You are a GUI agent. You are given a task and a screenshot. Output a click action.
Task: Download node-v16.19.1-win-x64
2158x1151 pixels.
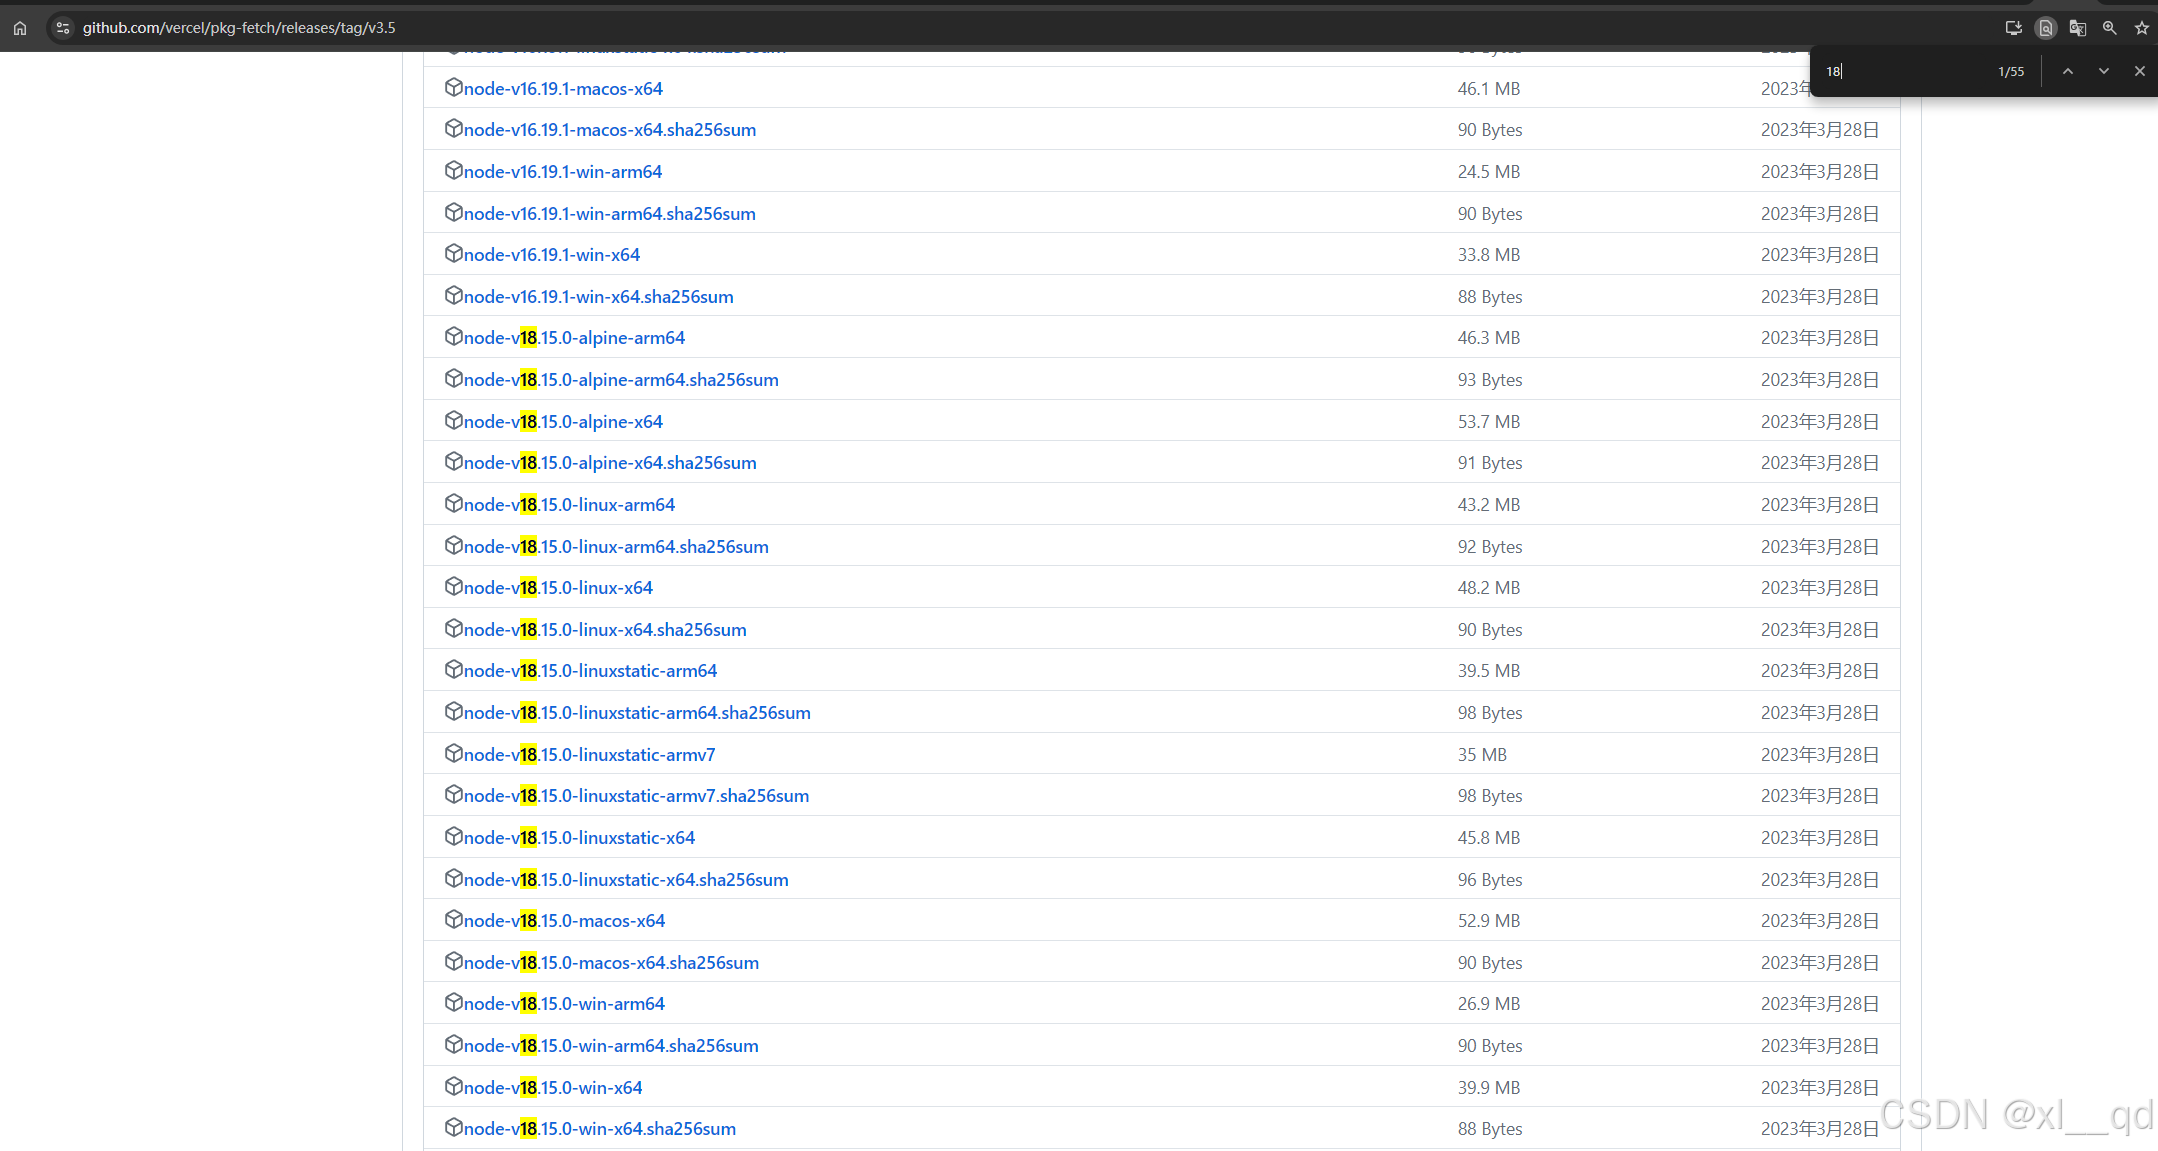pyautogui.click(x=551, y=254)
